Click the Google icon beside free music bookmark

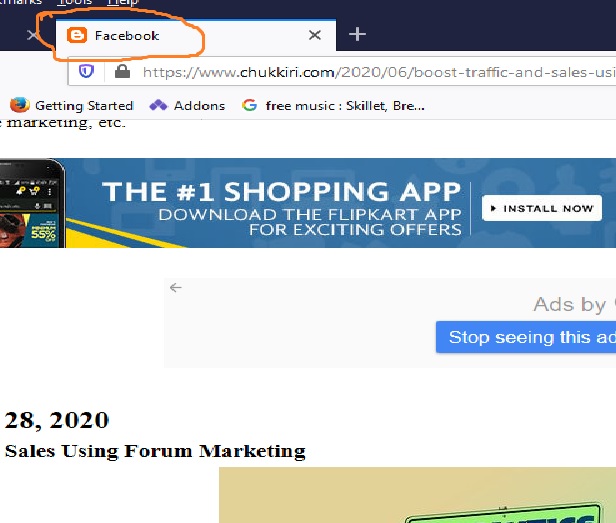pyautogui.click(x=250, y=105)
